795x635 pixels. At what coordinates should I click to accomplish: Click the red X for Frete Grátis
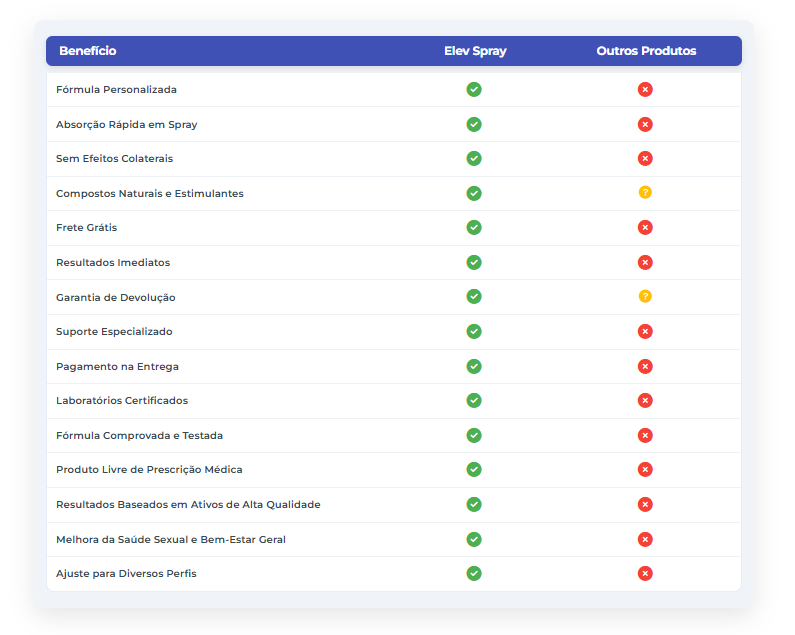(645, 228)
